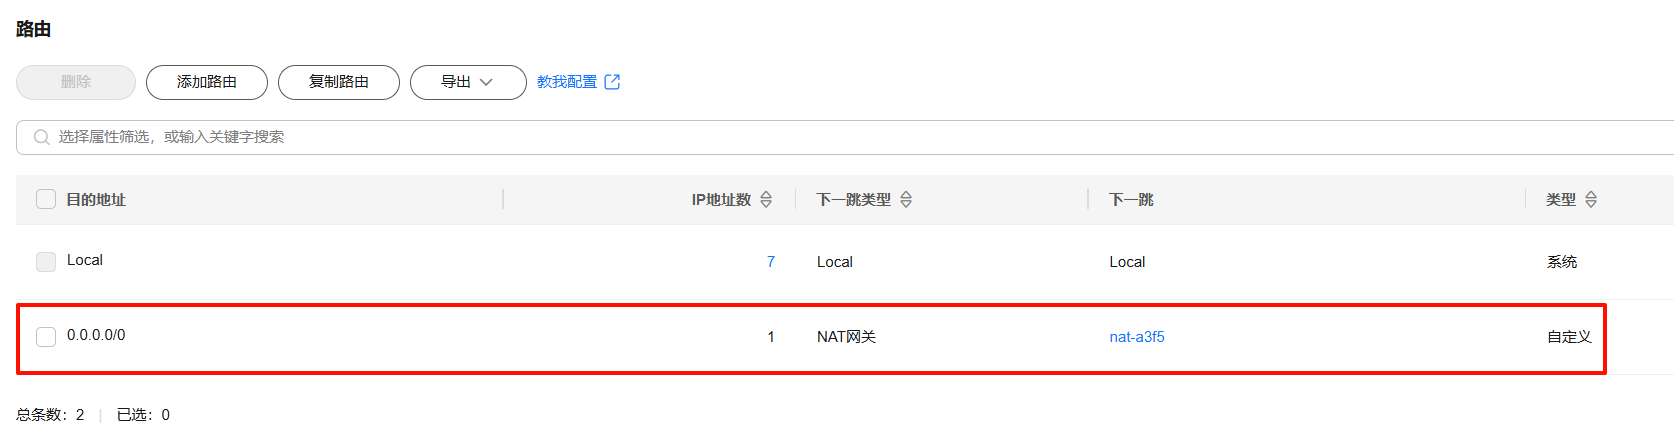This screenshot has height=435, width=1674.
Task: Click the 目的地址 column header
Action: point(96,200)
